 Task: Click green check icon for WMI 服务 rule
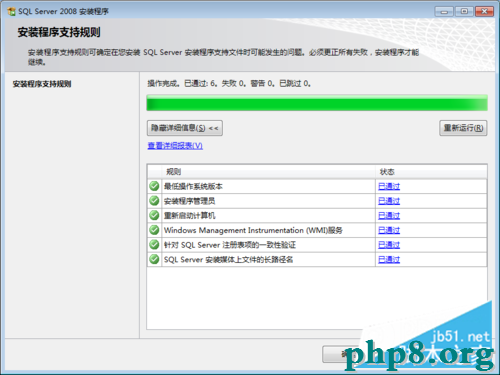[x=154, y=230]
